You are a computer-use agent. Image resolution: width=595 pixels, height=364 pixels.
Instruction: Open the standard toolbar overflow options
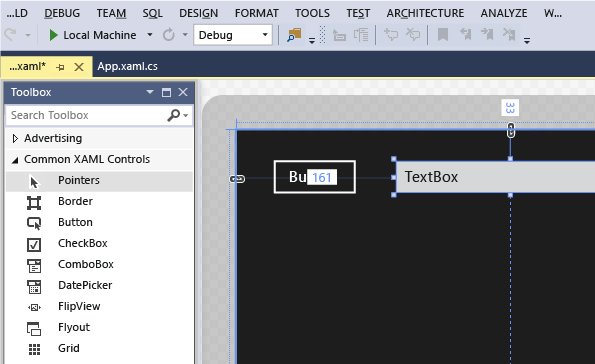[312, 40]
